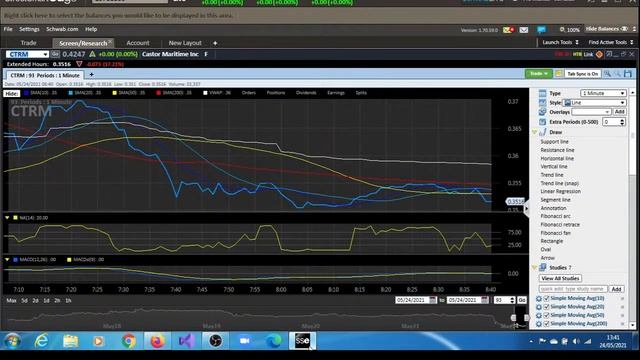
Task: Open the chart Type 1 Minute dropdown
Action: click(x=603, y=93)
